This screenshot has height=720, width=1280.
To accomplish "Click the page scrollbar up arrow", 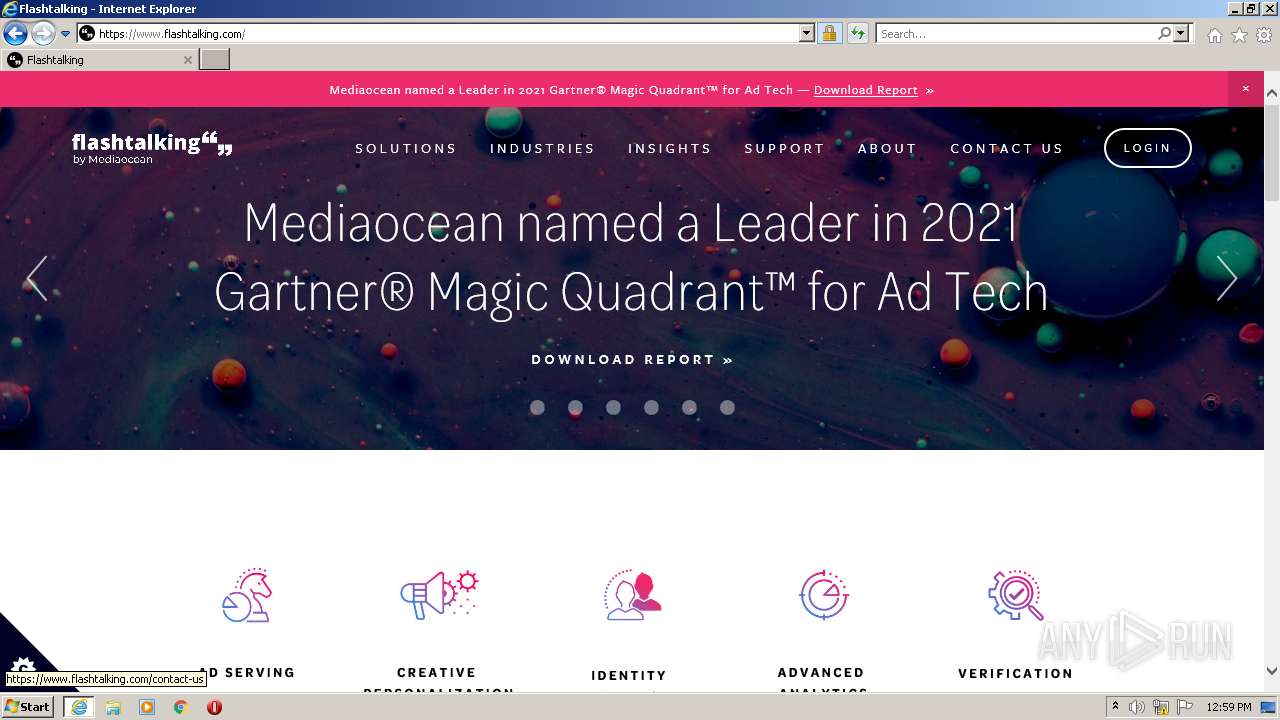I will pos(1271,93).
